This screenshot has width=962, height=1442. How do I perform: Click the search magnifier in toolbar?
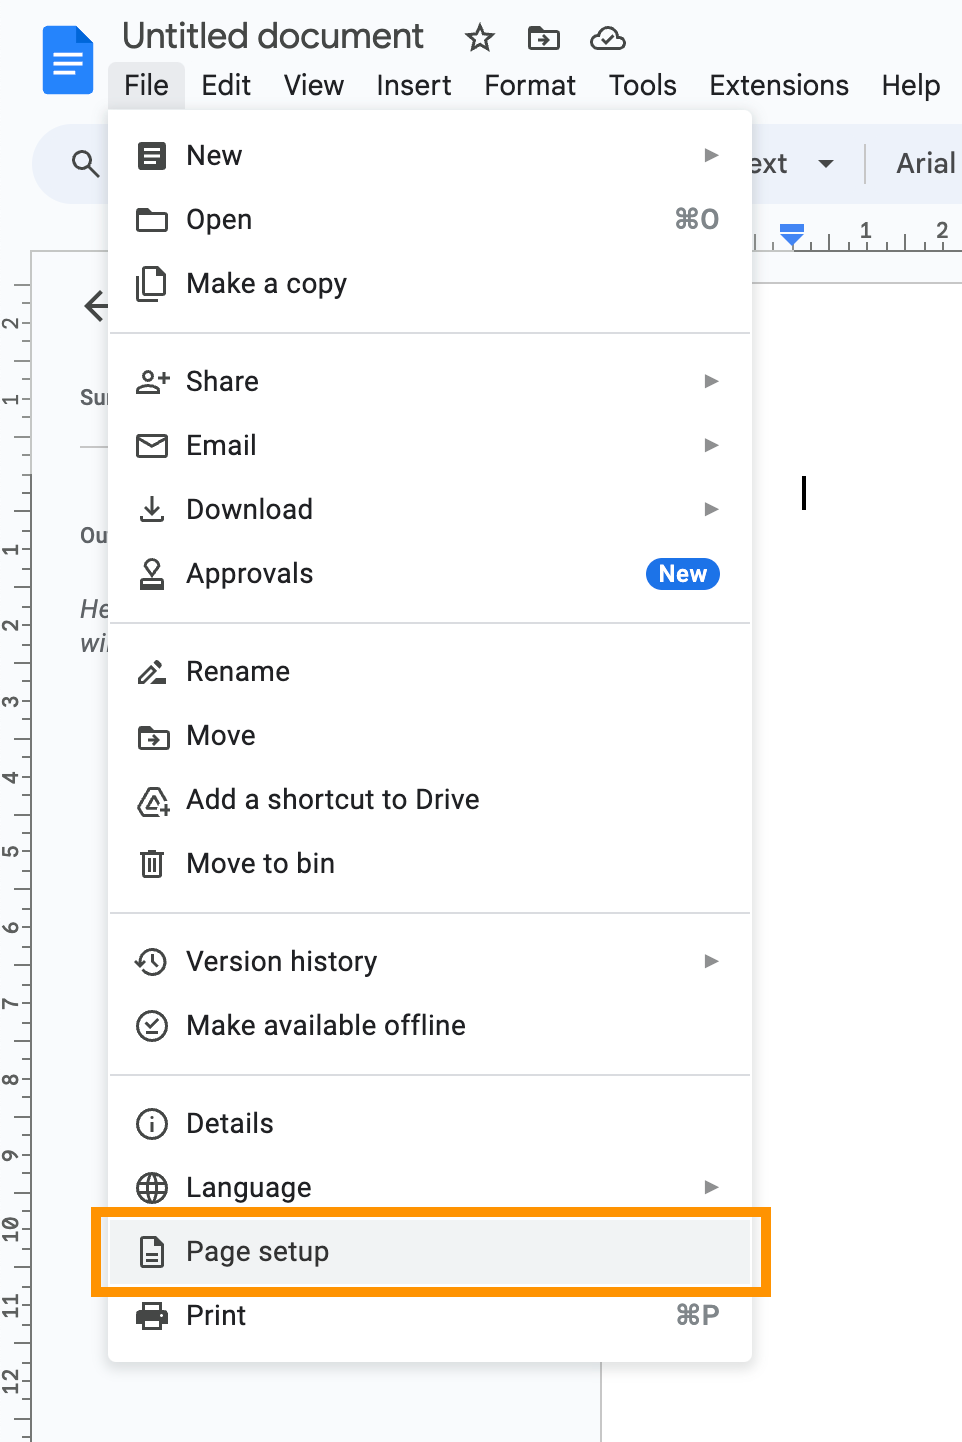(x=86, y=163)
